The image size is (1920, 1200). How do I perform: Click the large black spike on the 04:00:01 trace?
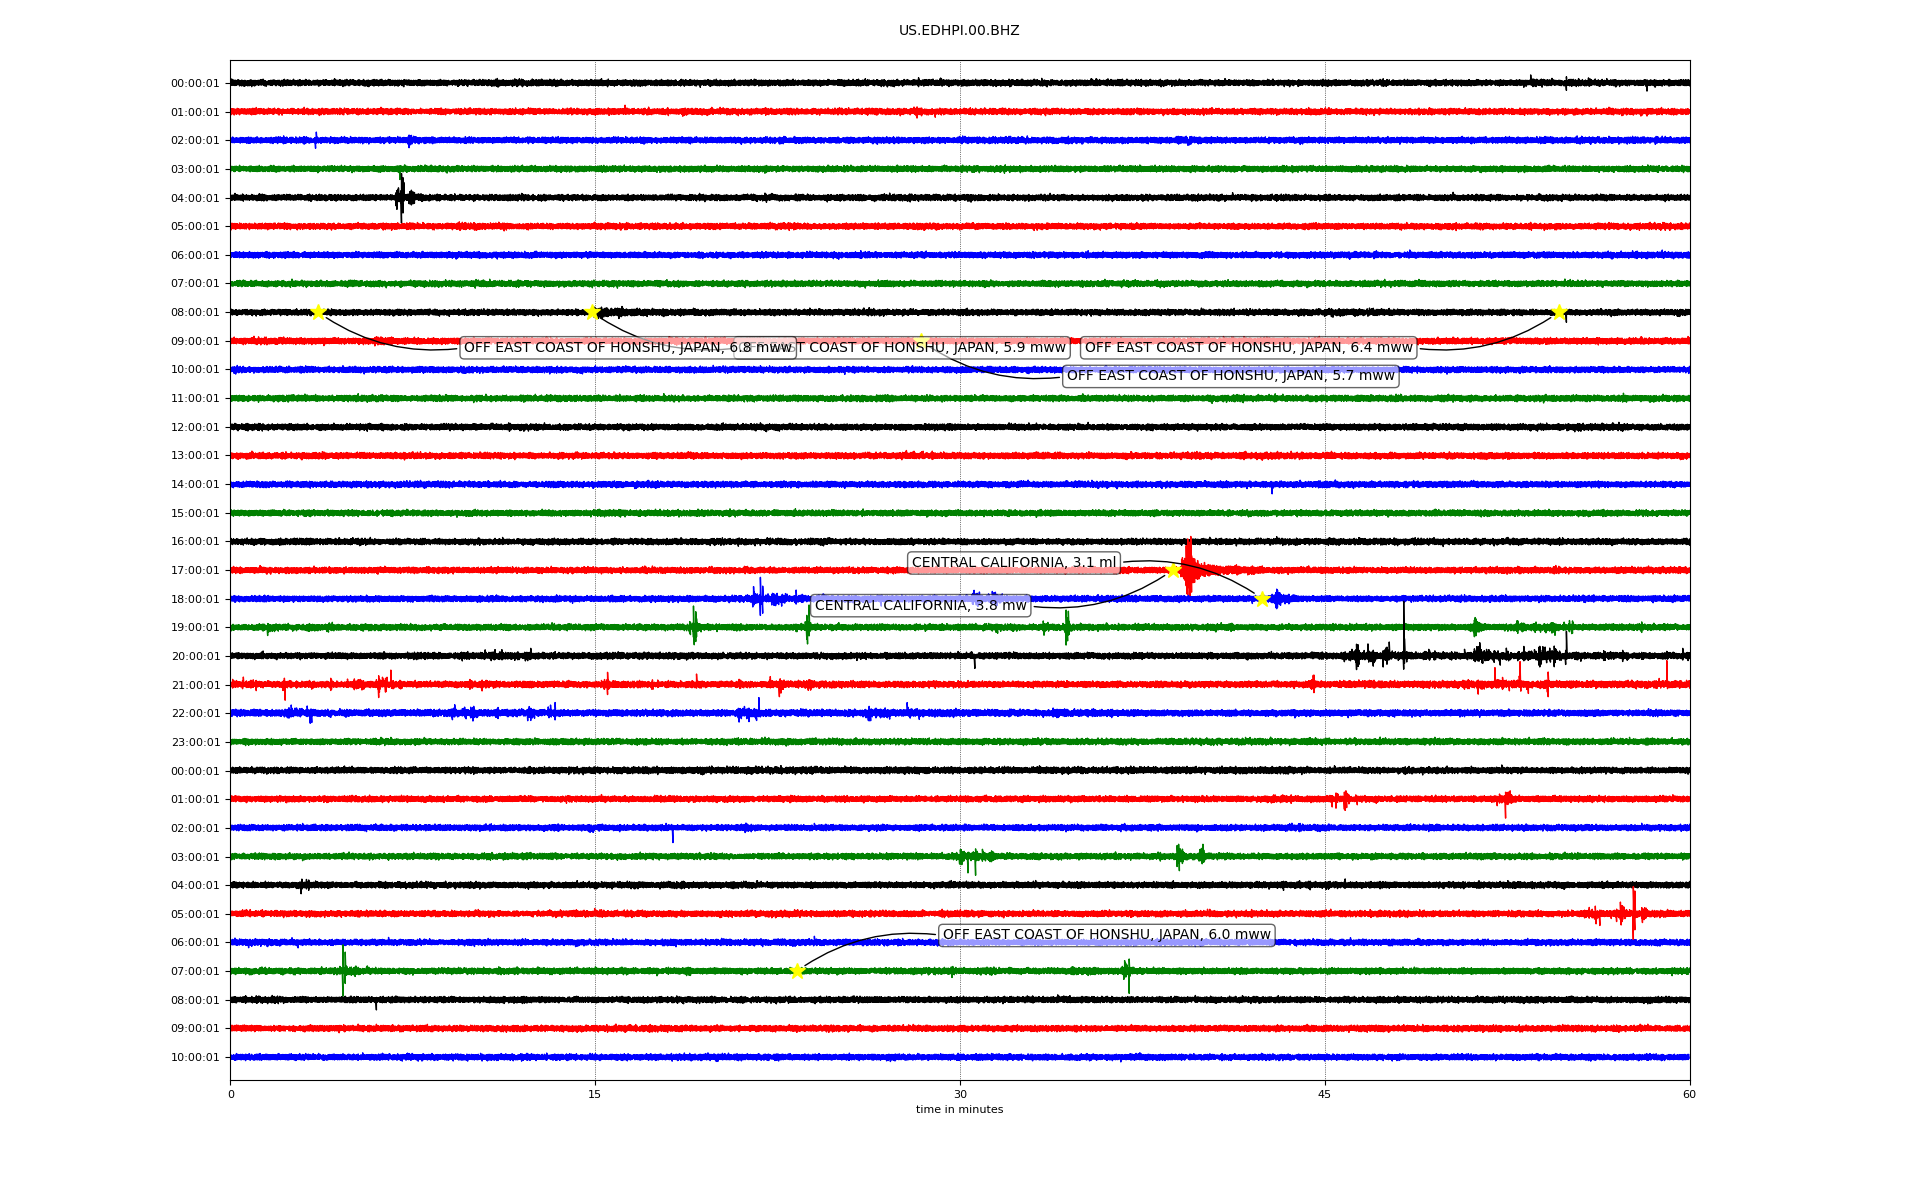pyautogui.click(x=400, y=197)
